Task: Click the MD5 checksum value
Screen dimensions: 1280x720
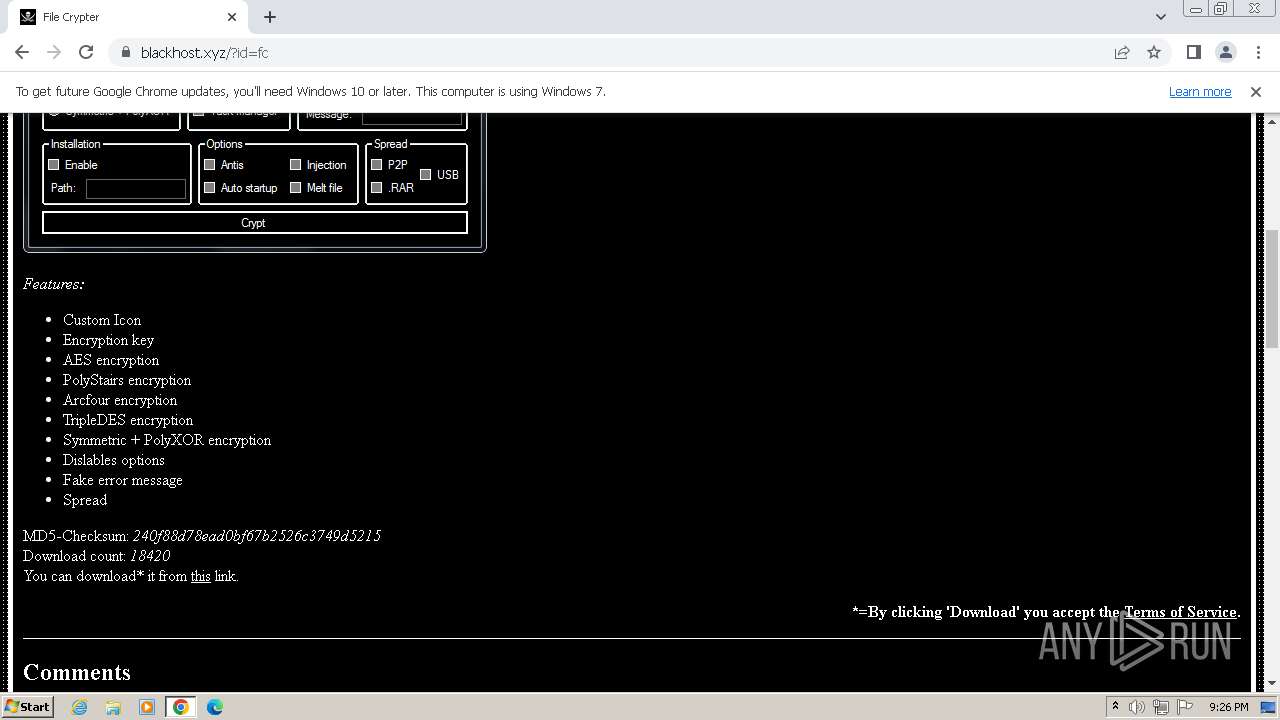Action: tap(257, 536)
